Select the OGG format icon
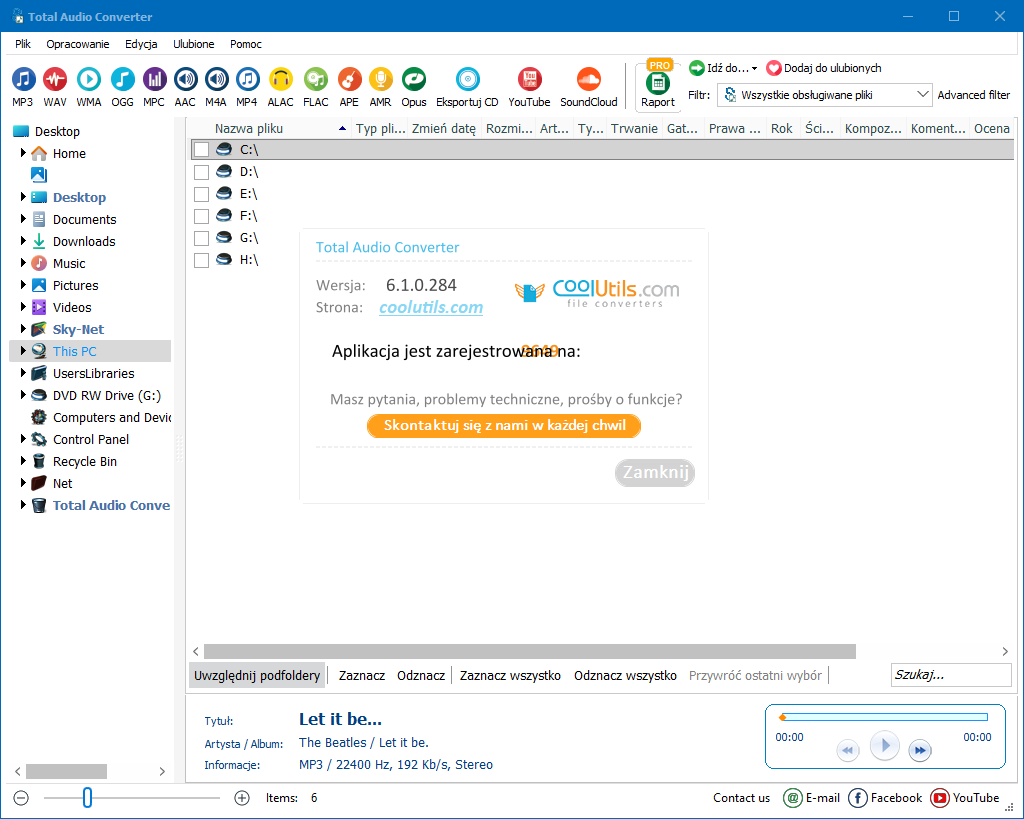Image resolution: width=1024 pixels, height=819 pixels. pos(122,80)
